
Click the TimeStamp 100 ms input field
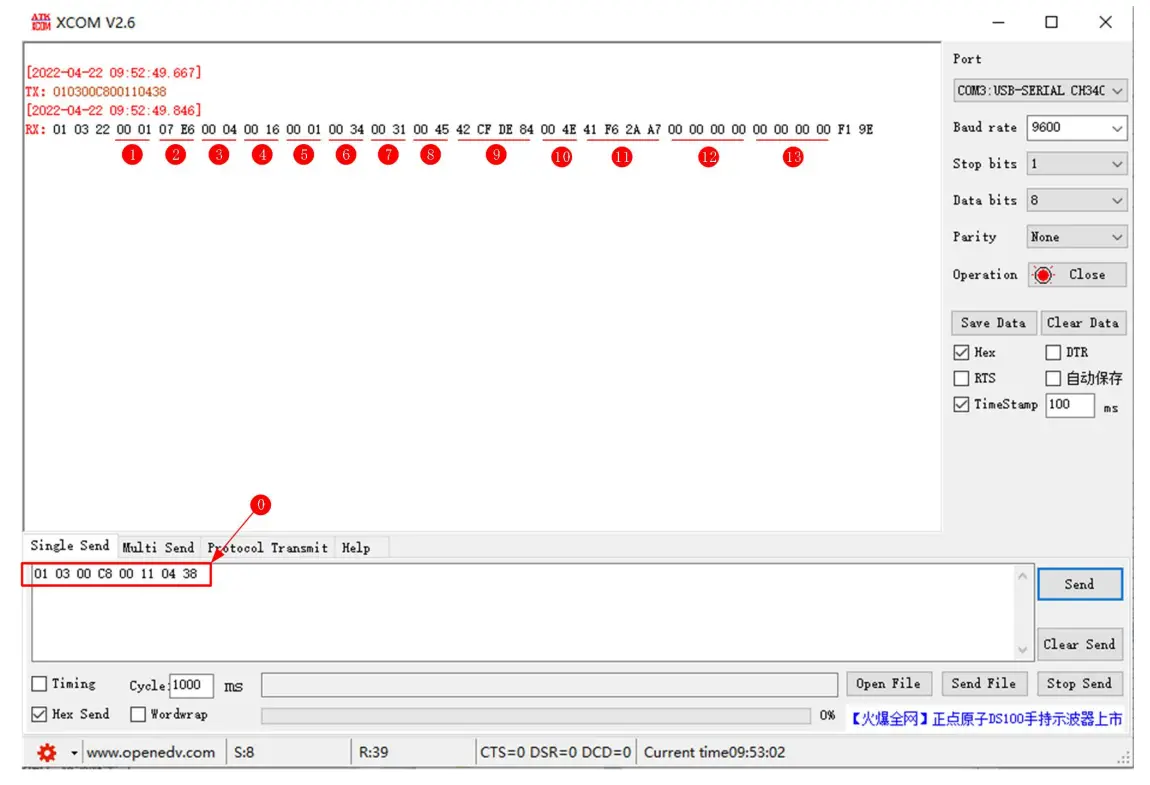[x=1069, y=405]
